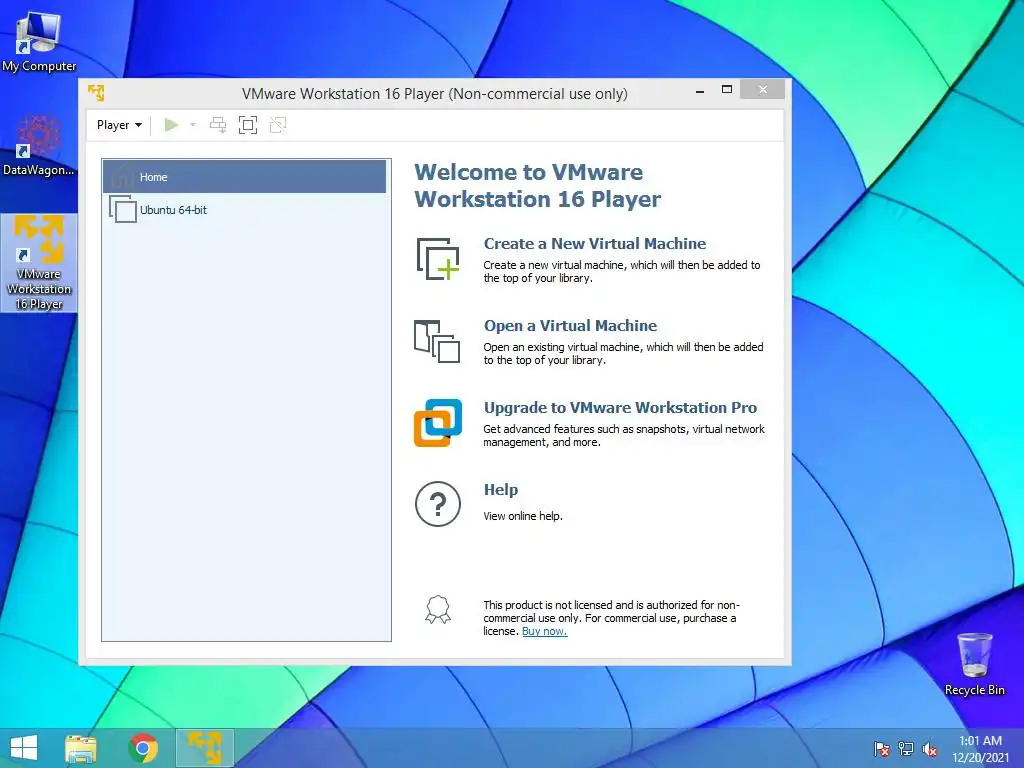Viewport: 1024px width, 768px height.
Task: Open the Action Center flag tray icon
Action: pyautogui.click(x=881, y=749)
